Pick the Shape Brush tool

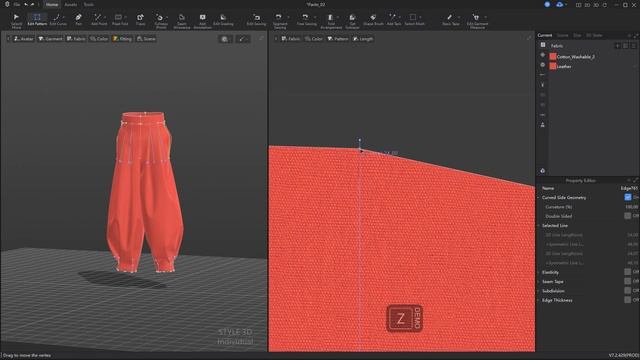point(373,20)
